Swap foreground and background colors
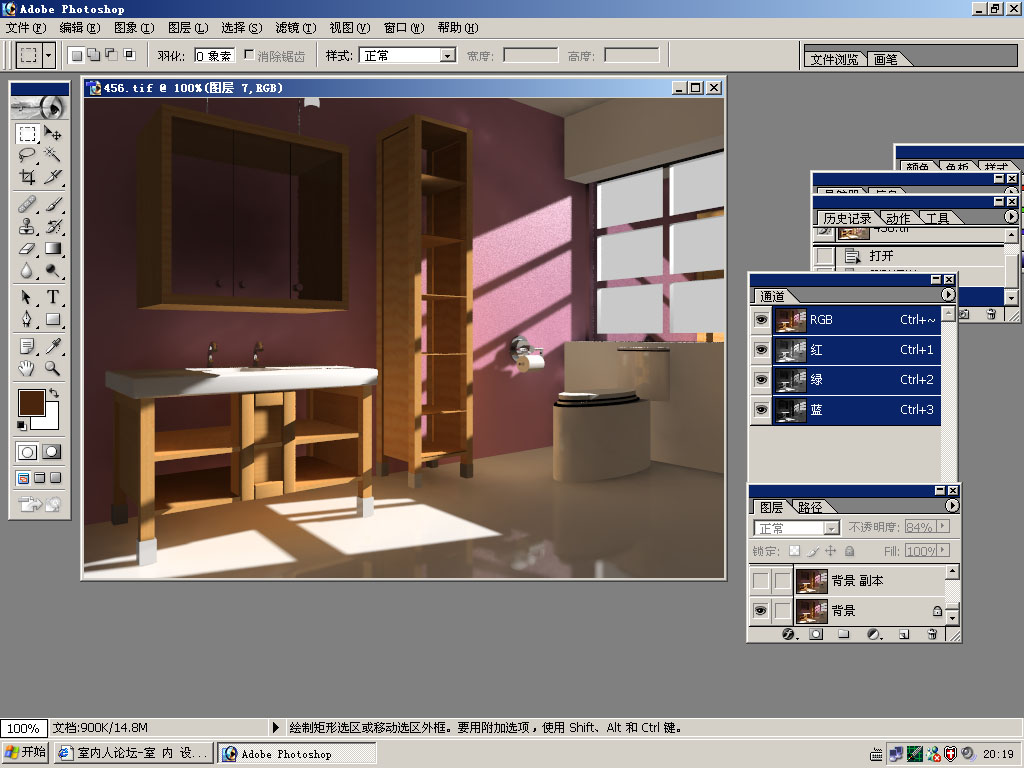Screen dimensions: 1024x768 tap(54, 393)
